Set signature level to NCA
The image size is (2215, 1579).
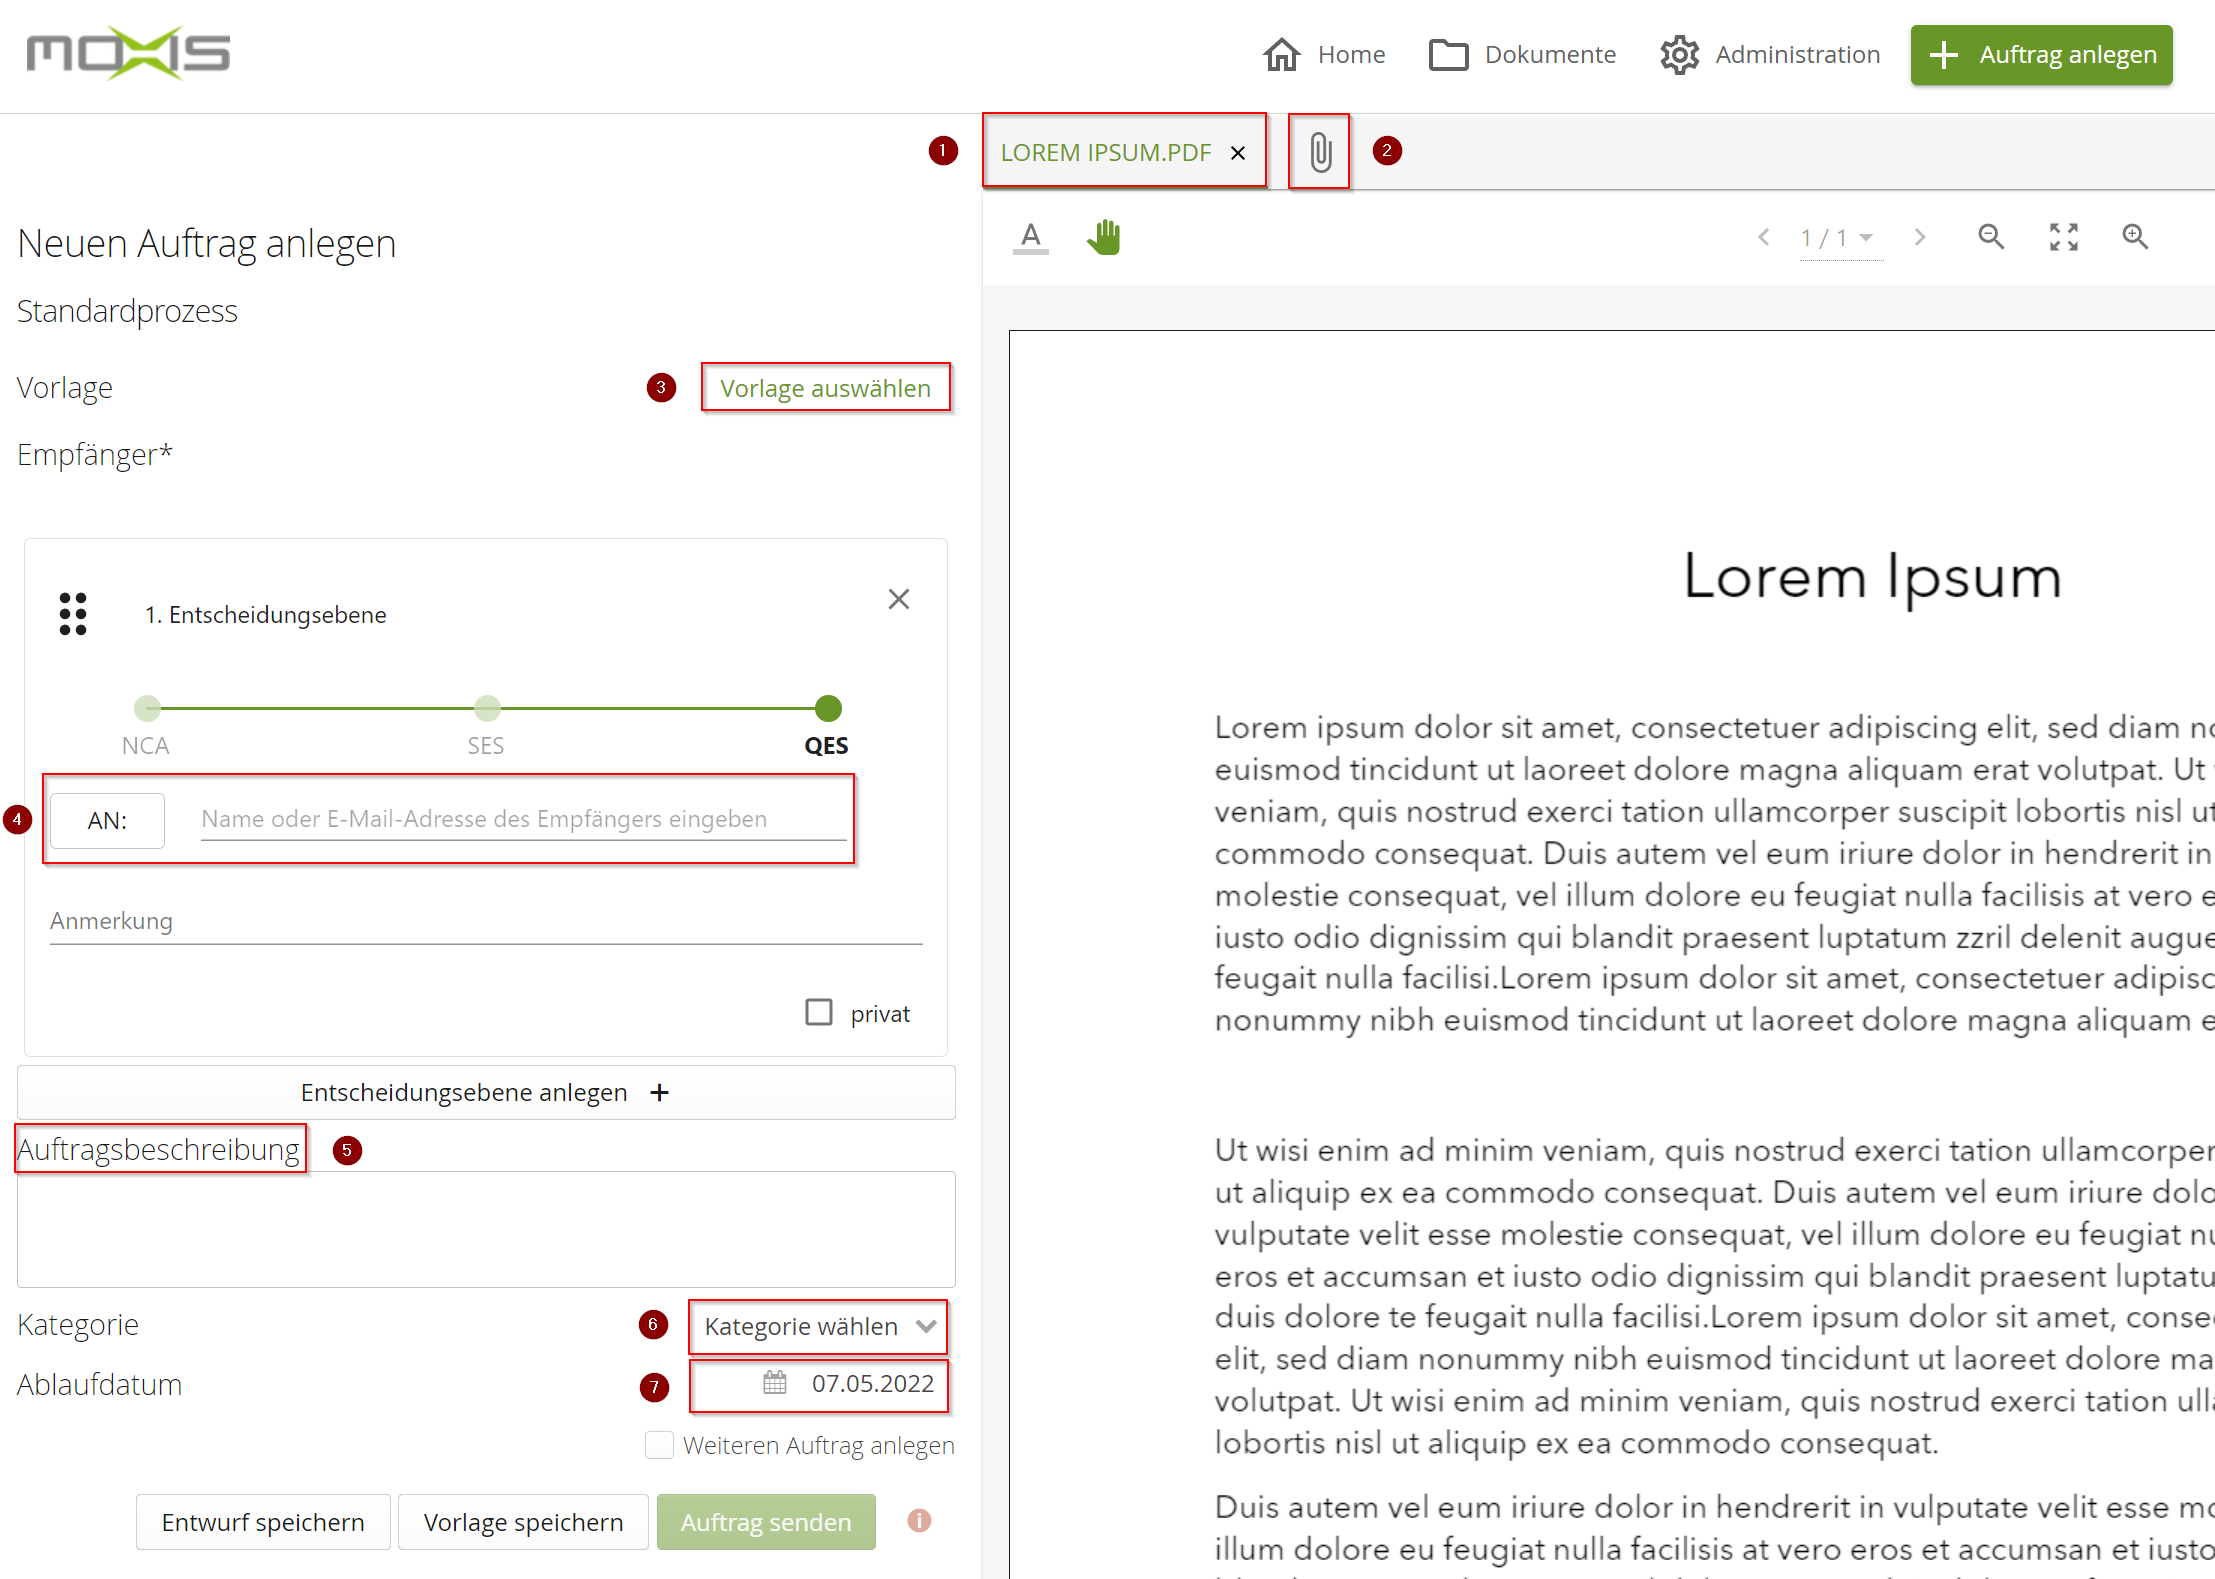coord(147,708)
